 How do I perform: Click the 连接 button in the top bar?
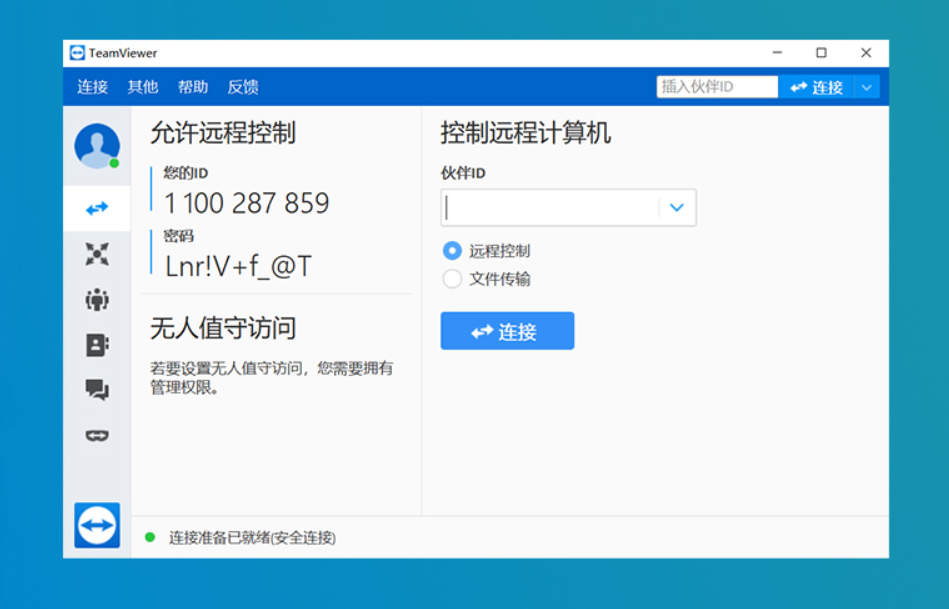818,87
